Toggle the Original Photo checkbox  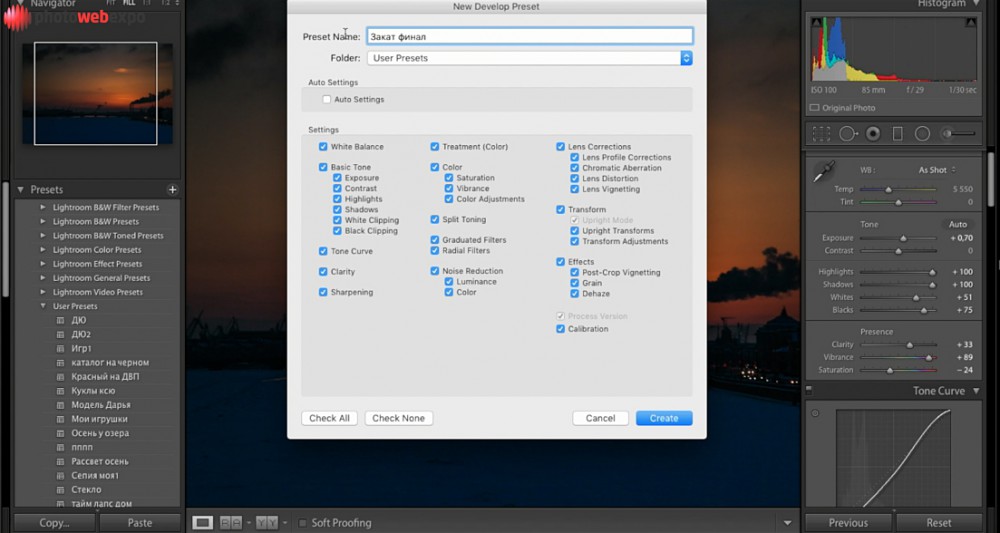814,108
